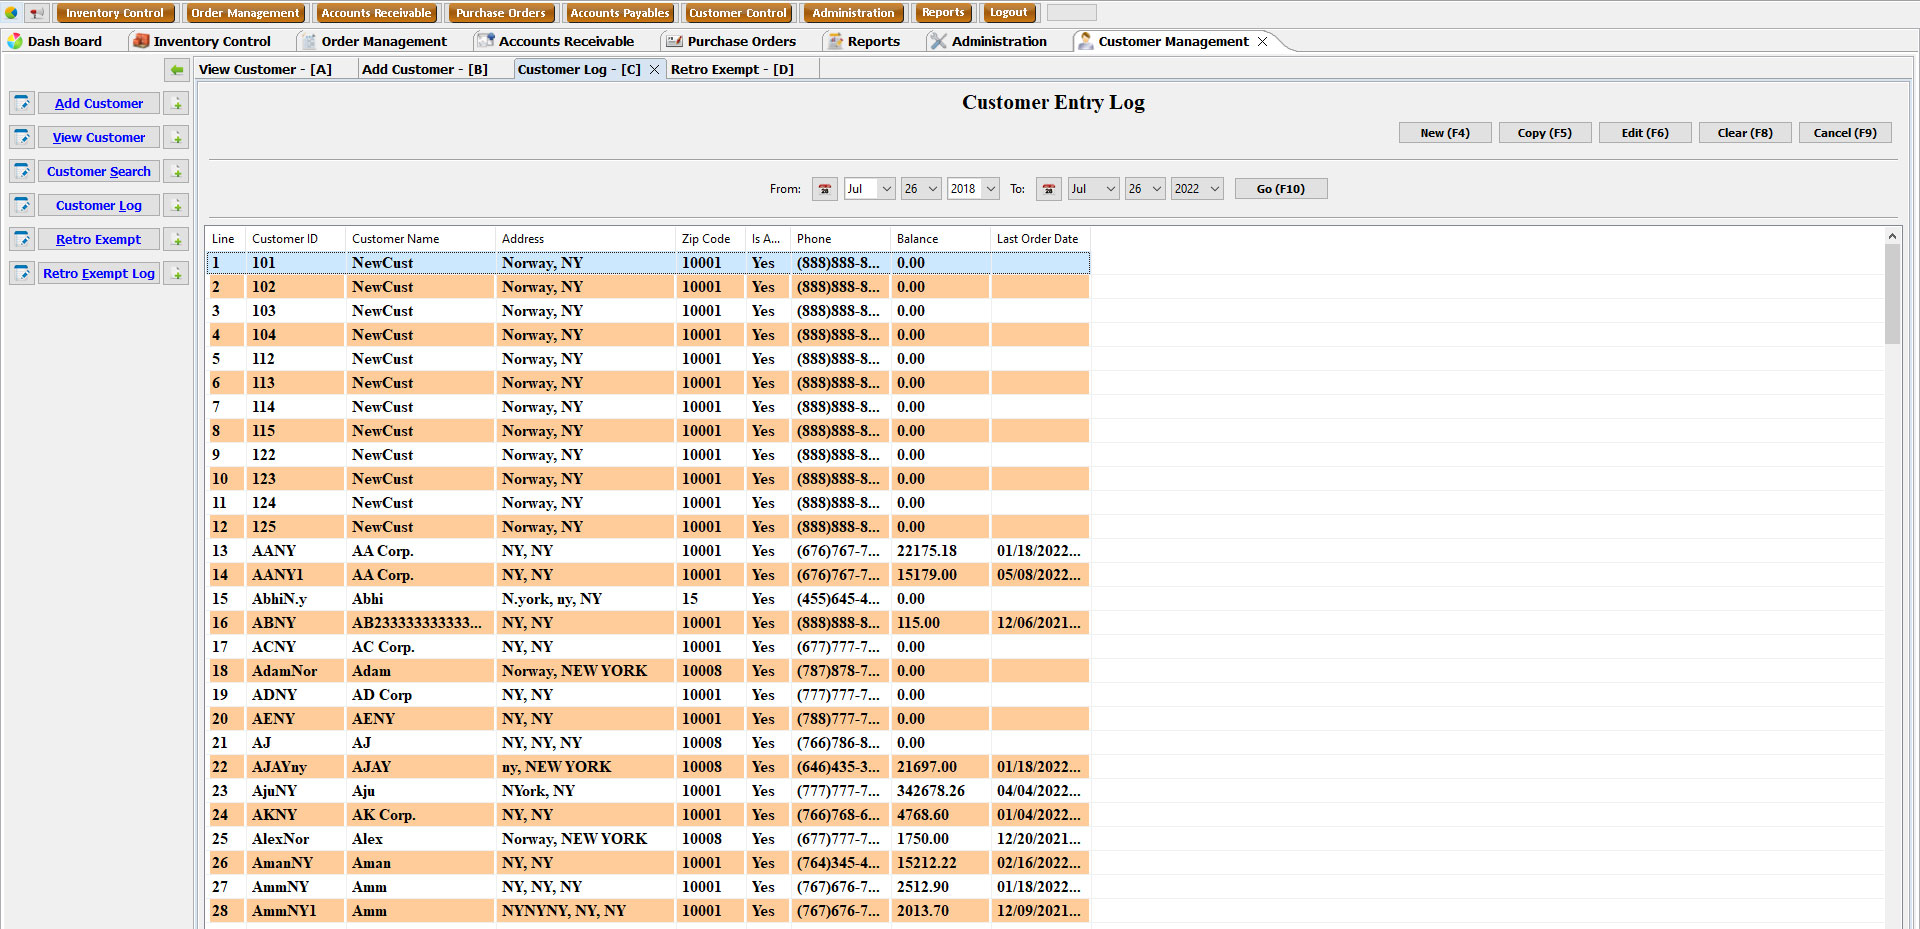
Task: Click the orange Accounts Payables toolbar button
Action: pyautogui.click(x=620, y=13)
